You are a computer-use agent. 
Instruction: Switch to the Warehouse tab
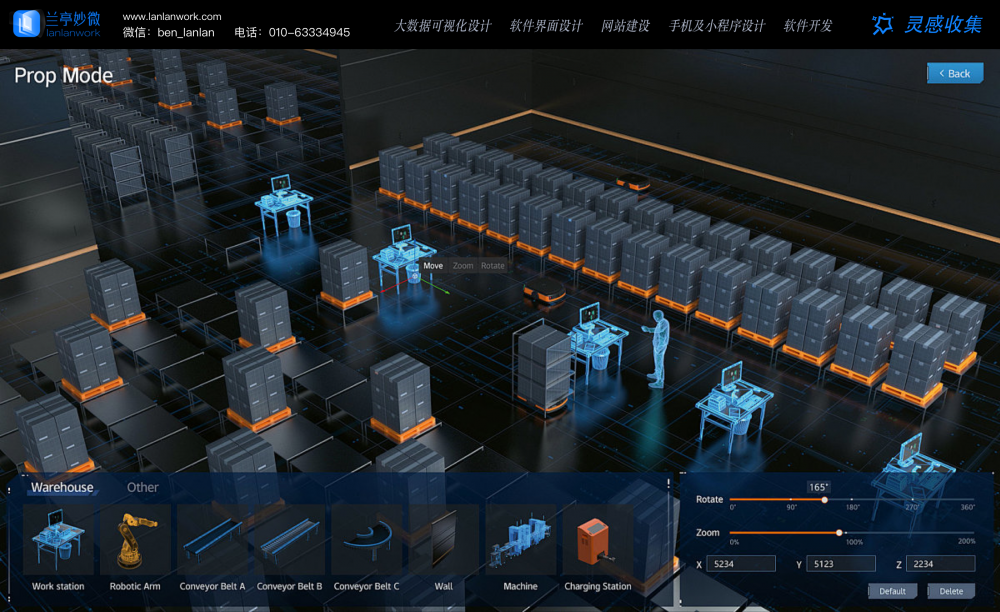click(x=62, y=488)
